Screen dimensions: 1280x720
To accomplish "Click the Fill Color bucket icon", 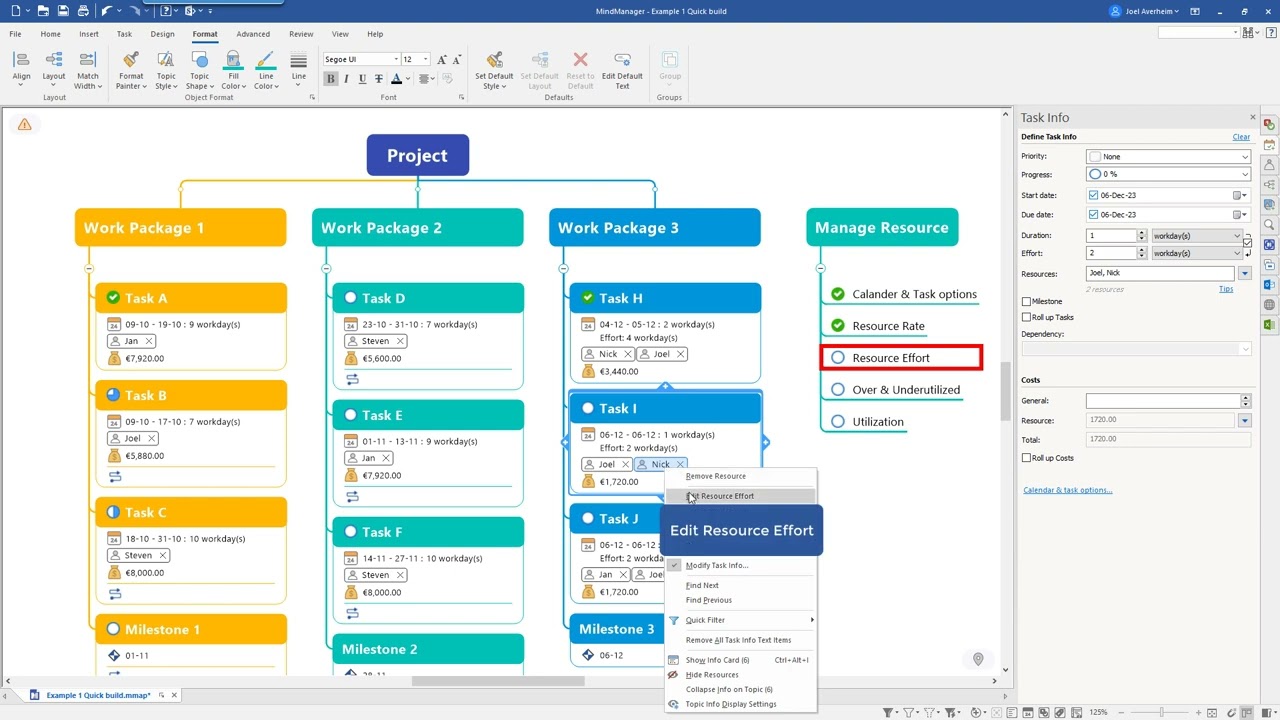I will coord(233,61).
